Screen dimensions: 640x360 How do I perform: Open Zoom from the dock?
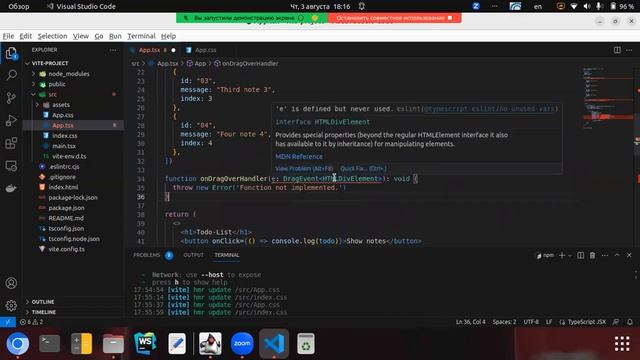[x=242, y=343]
